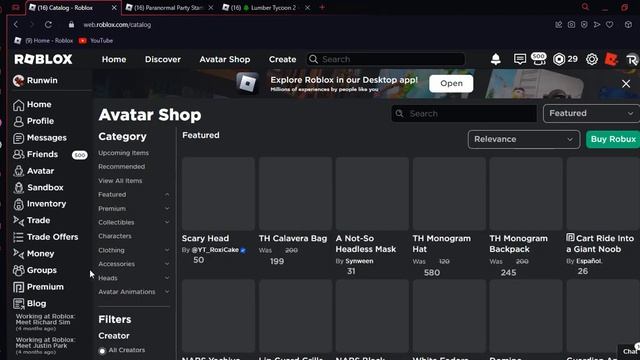640x360 pixels.
Task: Open the chat messages icon in header
Action: click(x=519, y=59)
